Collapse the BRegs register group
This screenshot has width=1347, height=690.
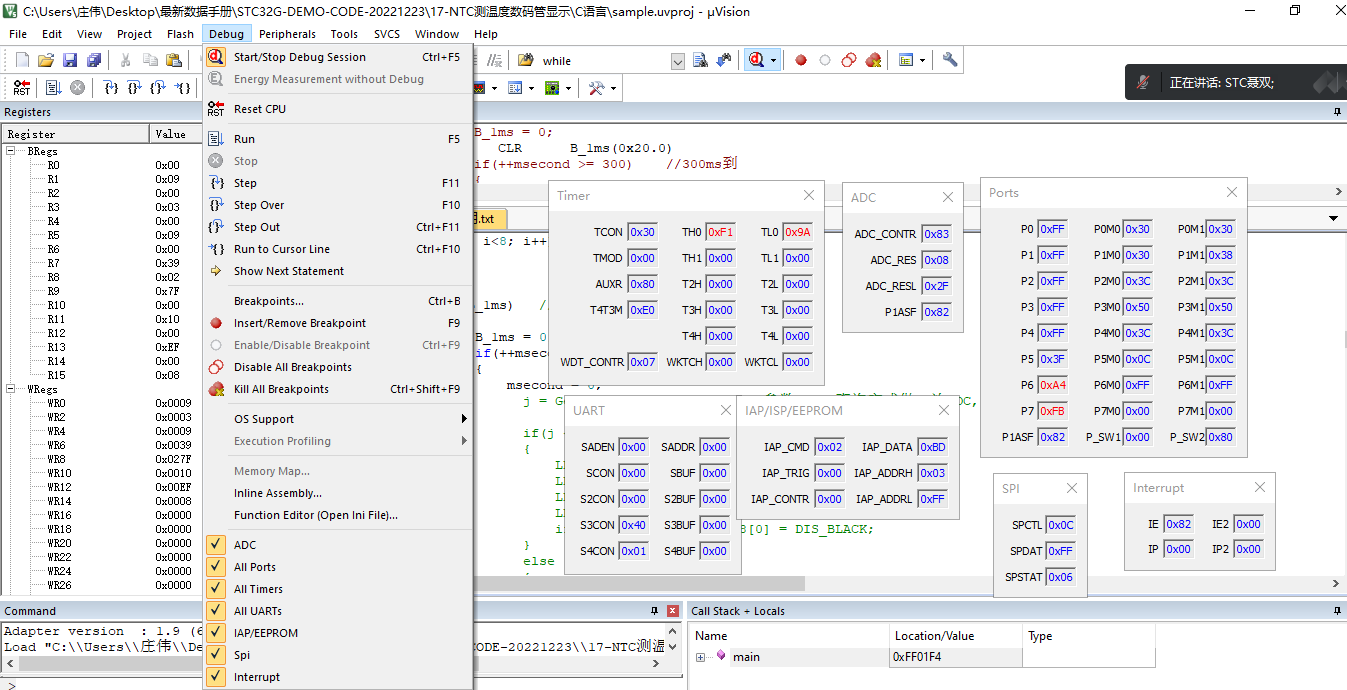[11, 151]
